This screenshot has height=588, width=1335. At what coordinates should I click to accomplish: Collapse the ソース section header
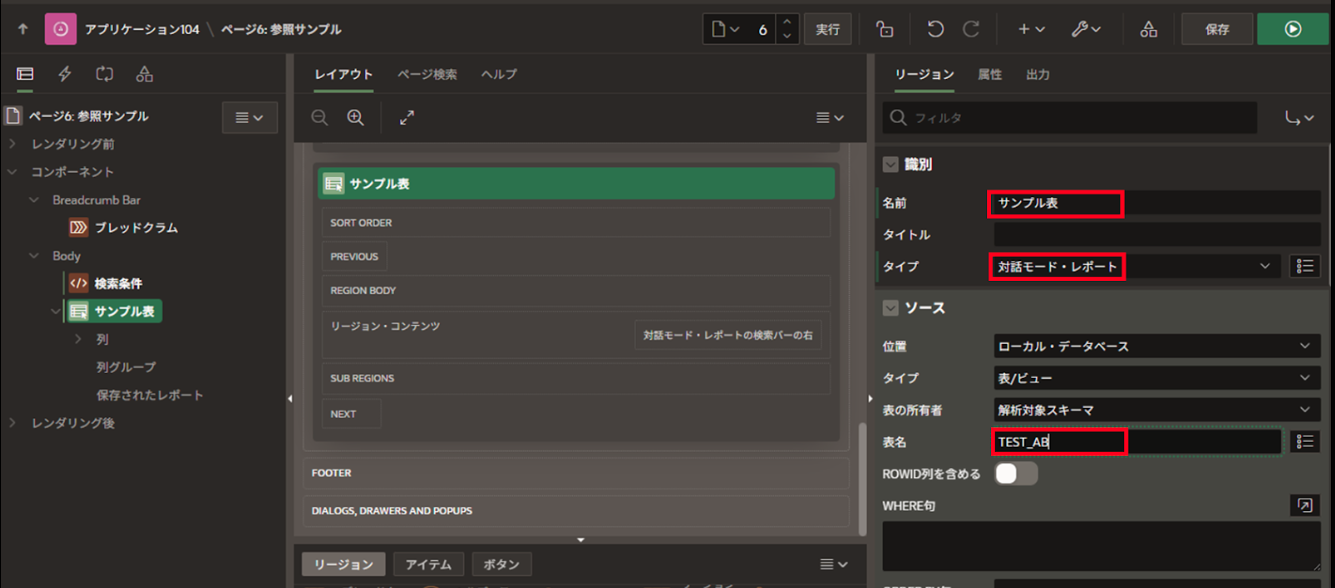coord(890,308)
